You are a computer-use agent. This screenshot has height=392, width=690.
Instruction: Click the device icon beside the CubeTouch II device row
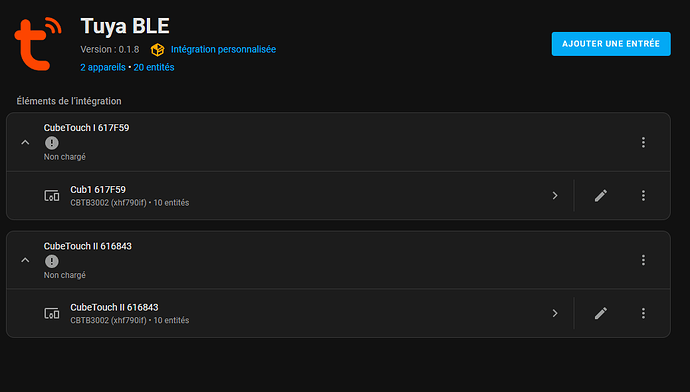click(x=51, y=313)
